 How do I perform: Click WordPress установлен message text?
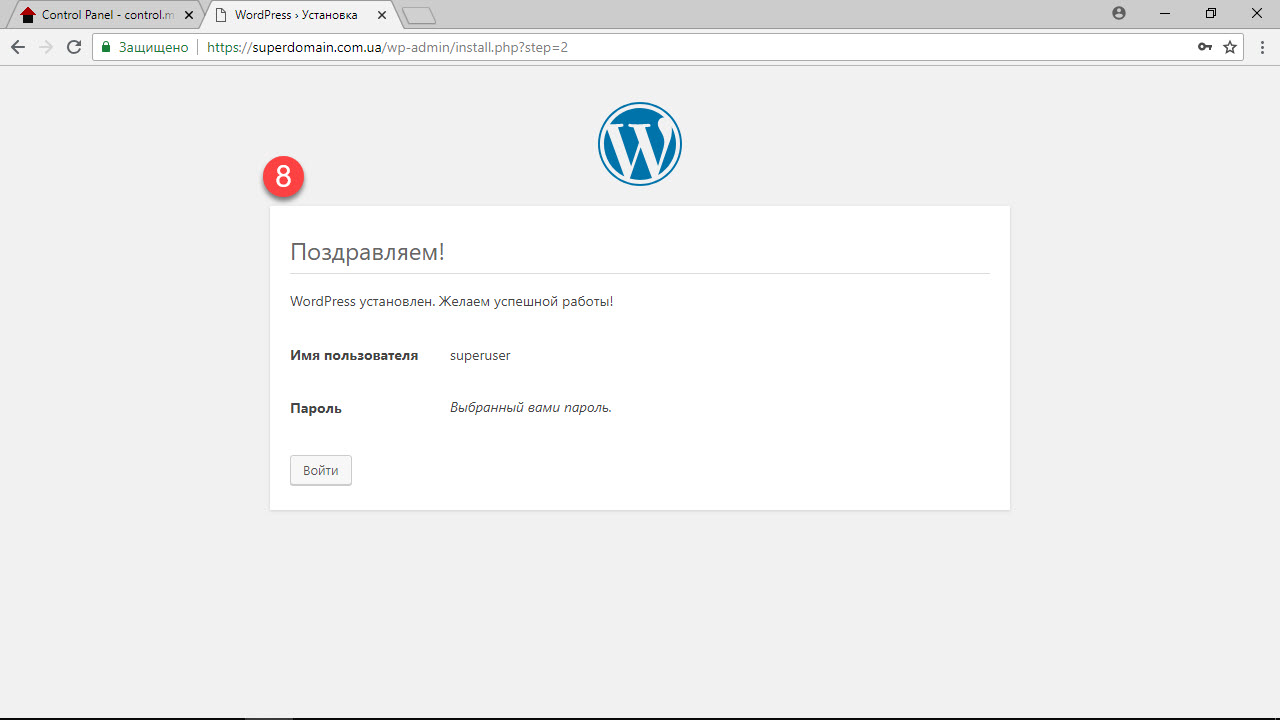(451, 301)
